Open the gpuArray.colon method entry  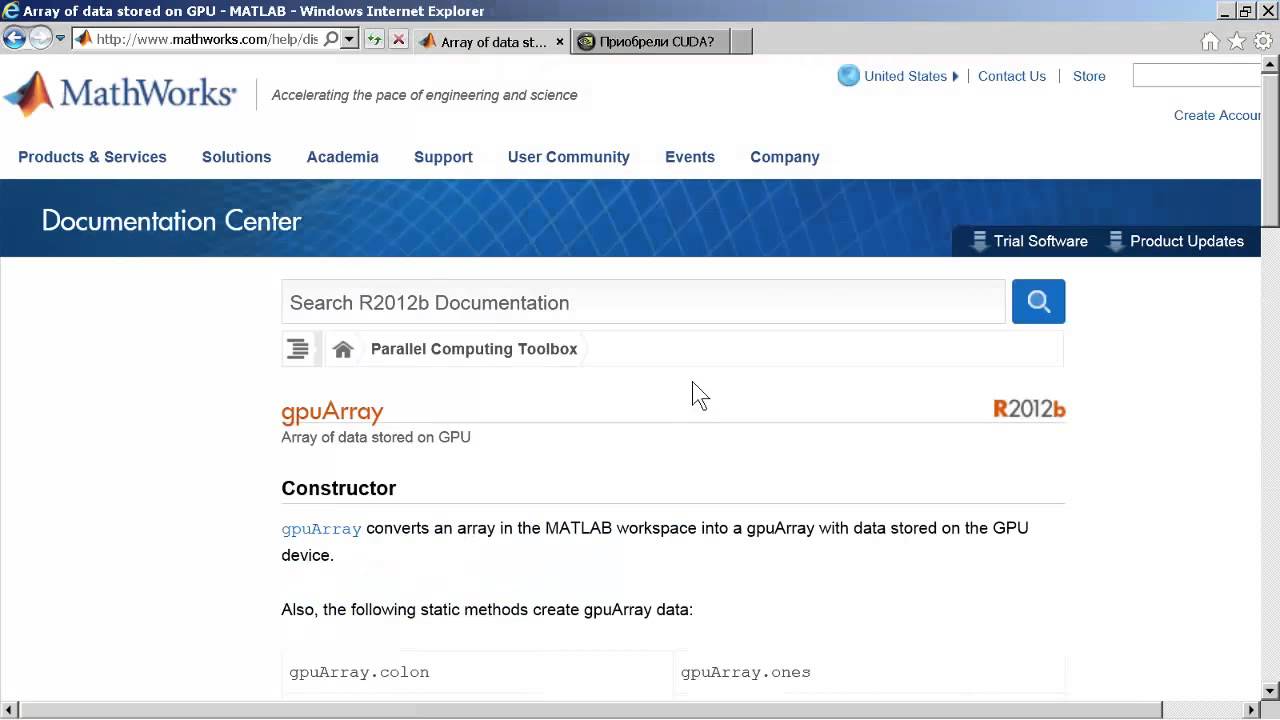(x=359, y=672)
